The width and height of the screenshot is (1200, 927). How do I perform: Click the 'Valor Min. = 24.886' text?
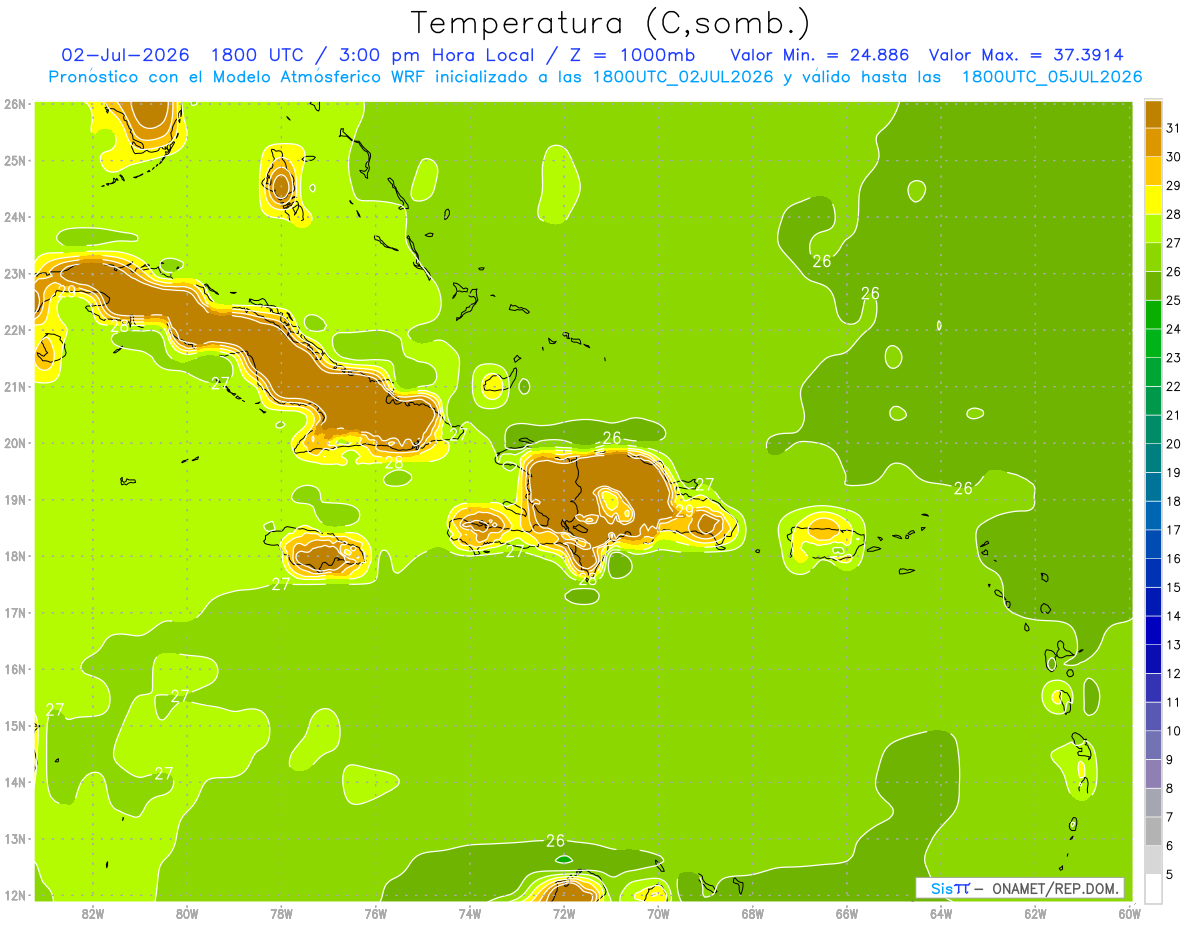click(x=820, y=55)
